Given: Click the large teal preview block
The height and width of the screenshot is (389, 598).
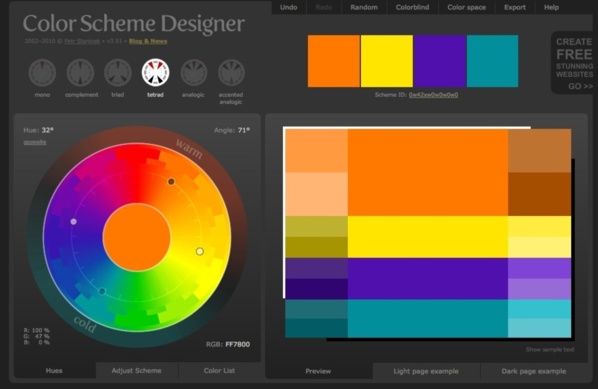Looking at the screenshot, I should [428, 318].
